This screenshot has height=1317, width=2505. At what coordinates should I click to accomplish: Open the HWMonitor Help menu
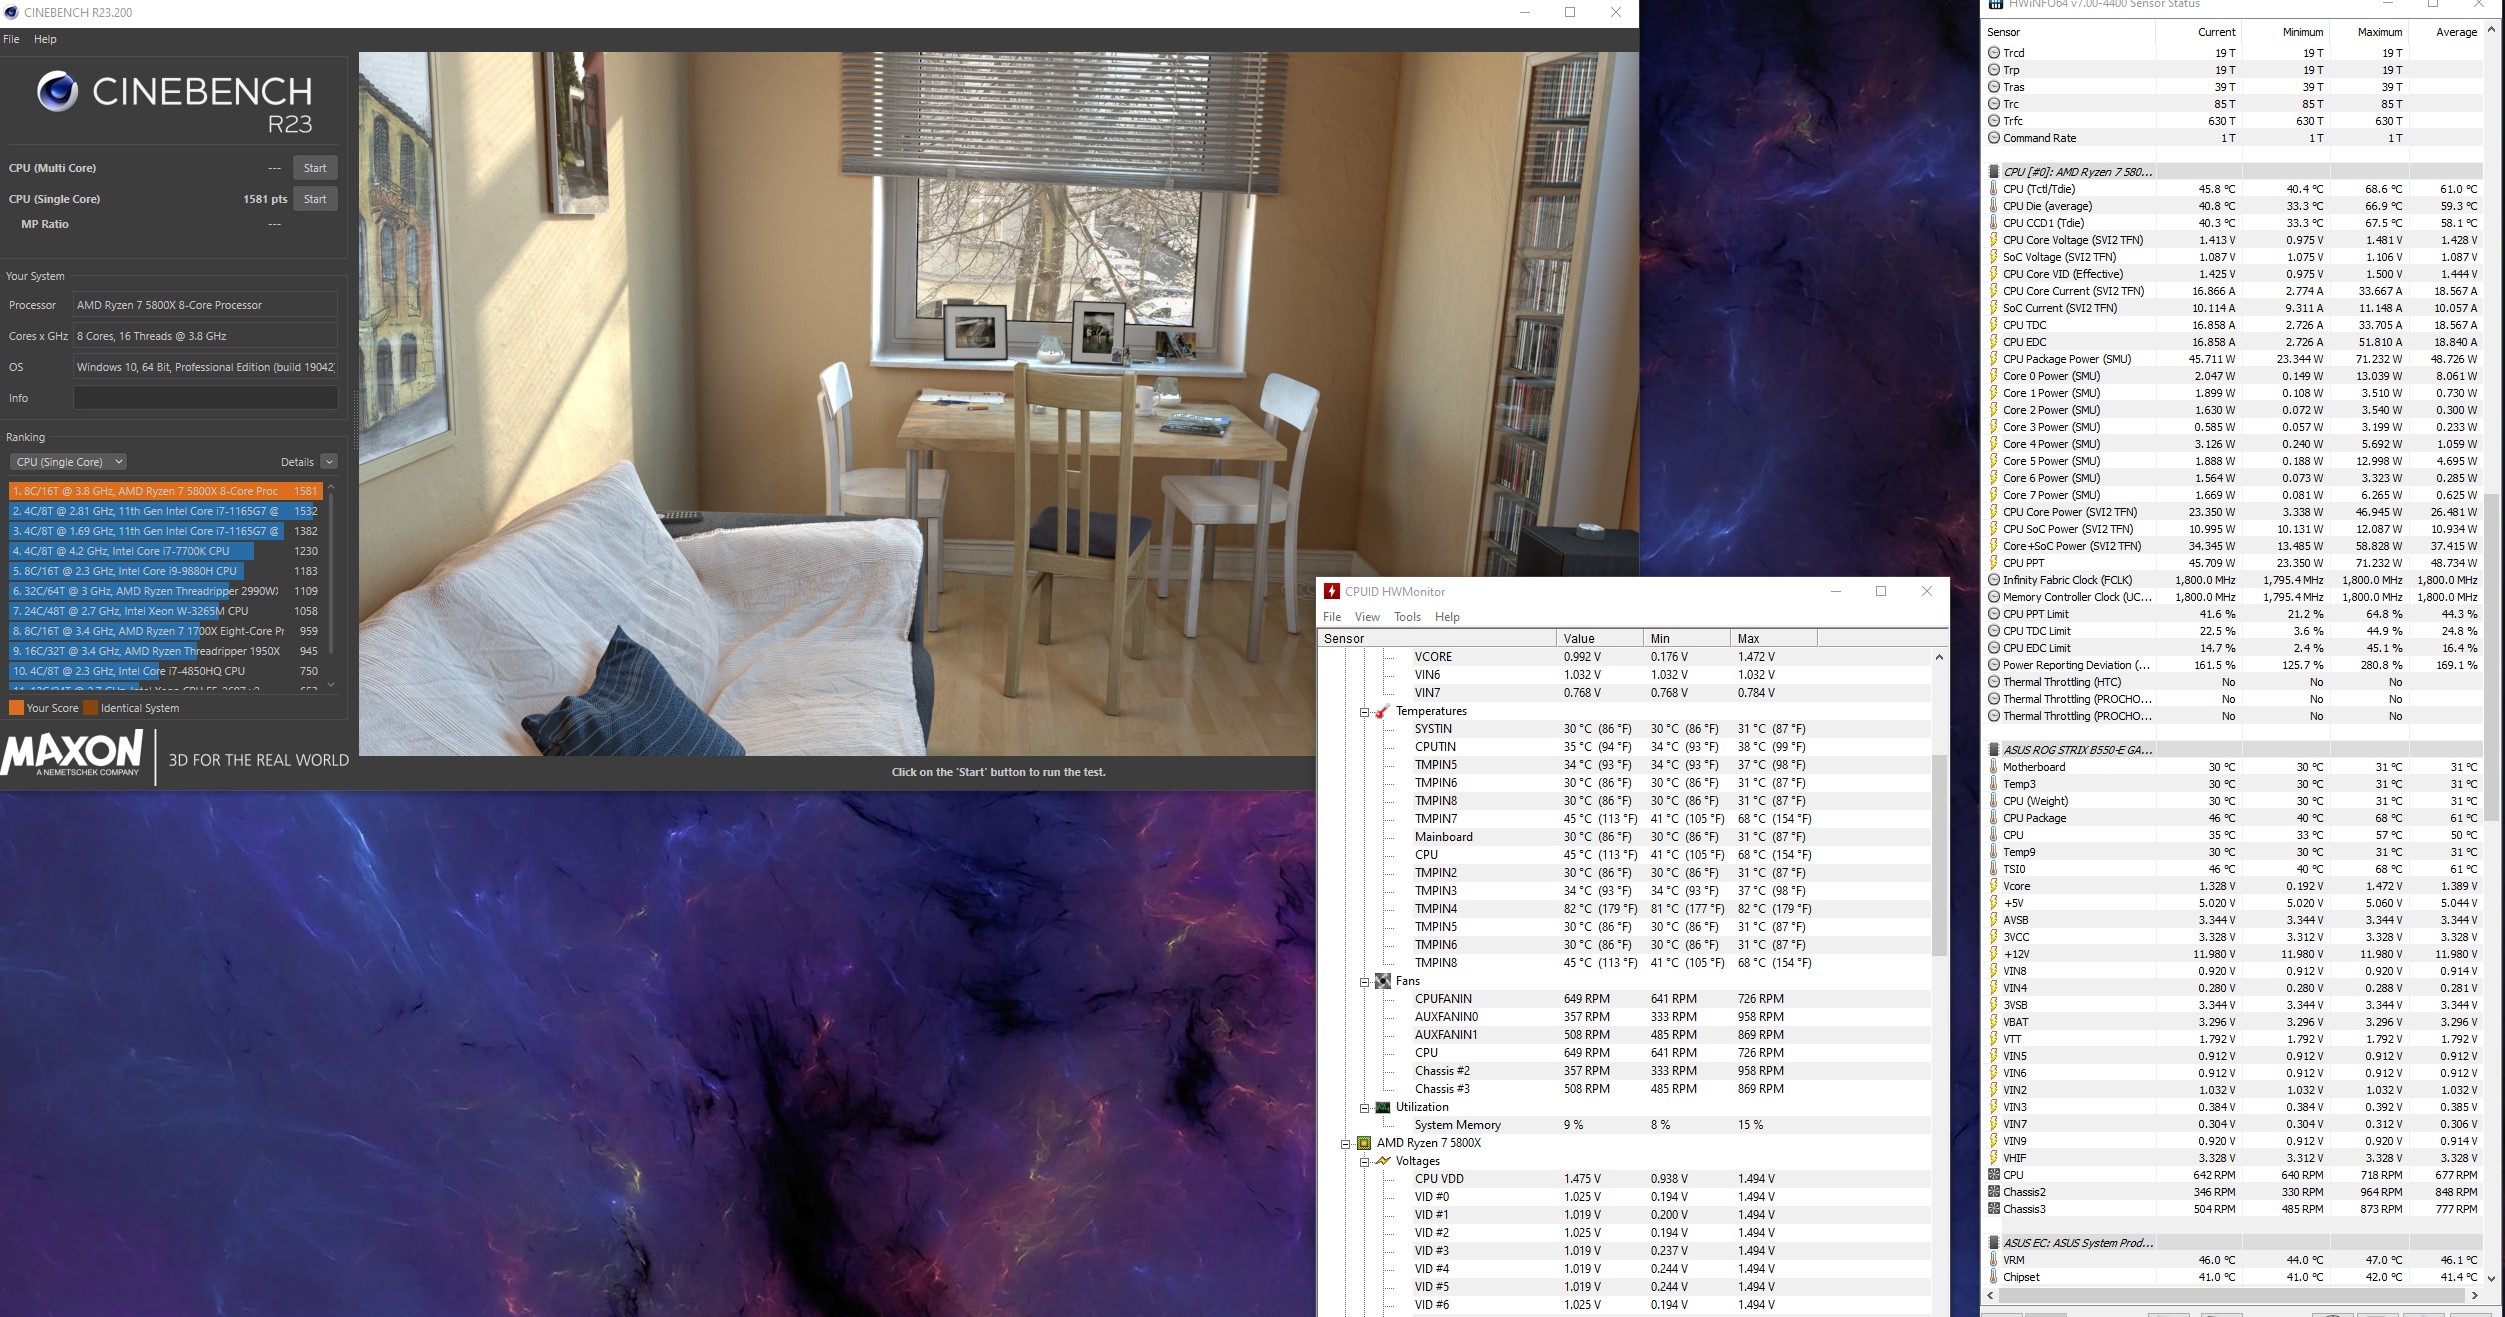click(1447, 617)
